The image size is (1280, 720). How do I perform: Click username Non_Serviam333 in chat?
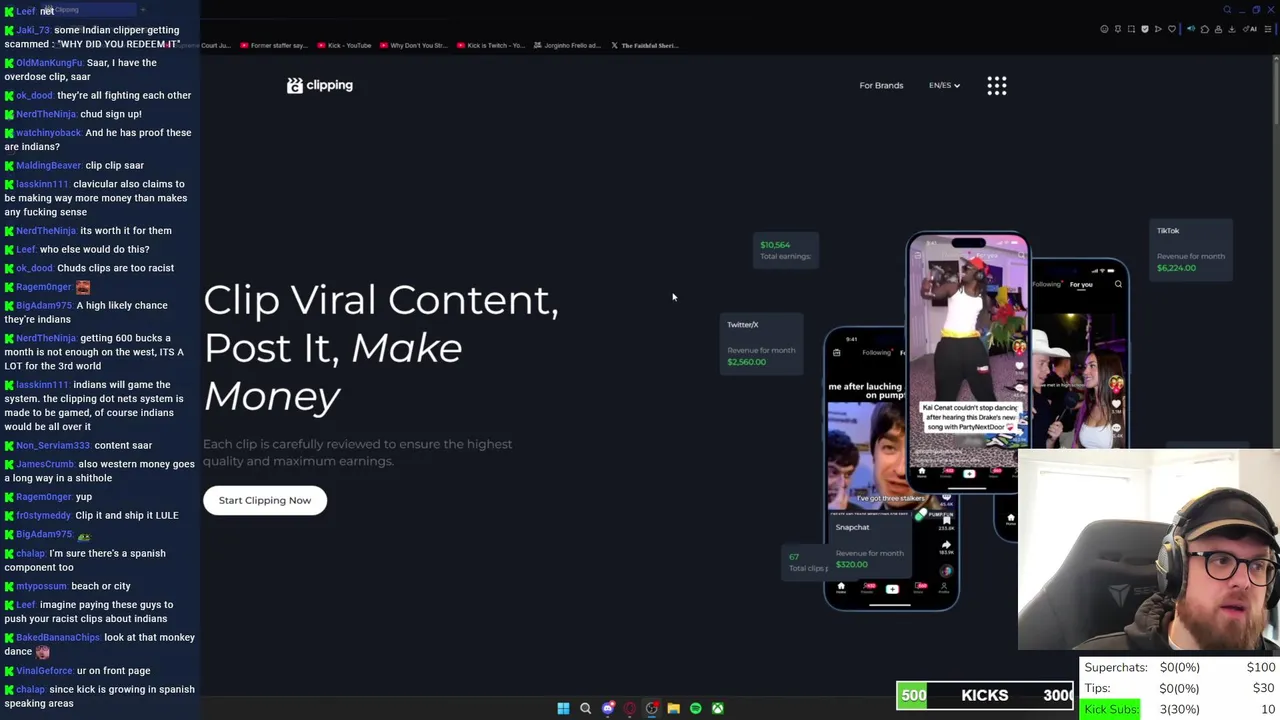tap(53, 445)
